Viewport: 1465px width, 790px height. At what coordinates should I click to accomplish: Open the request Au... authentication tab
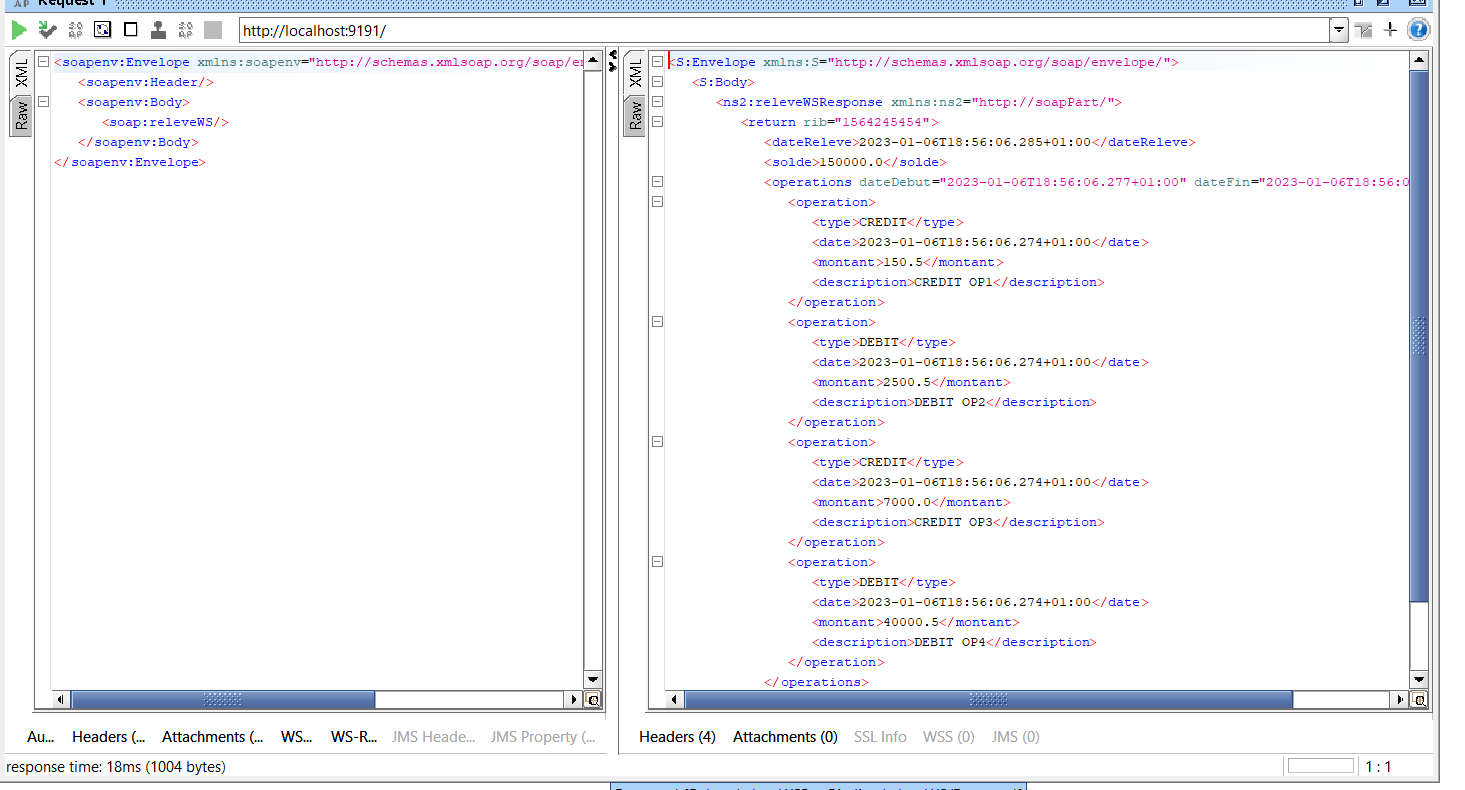40,737
